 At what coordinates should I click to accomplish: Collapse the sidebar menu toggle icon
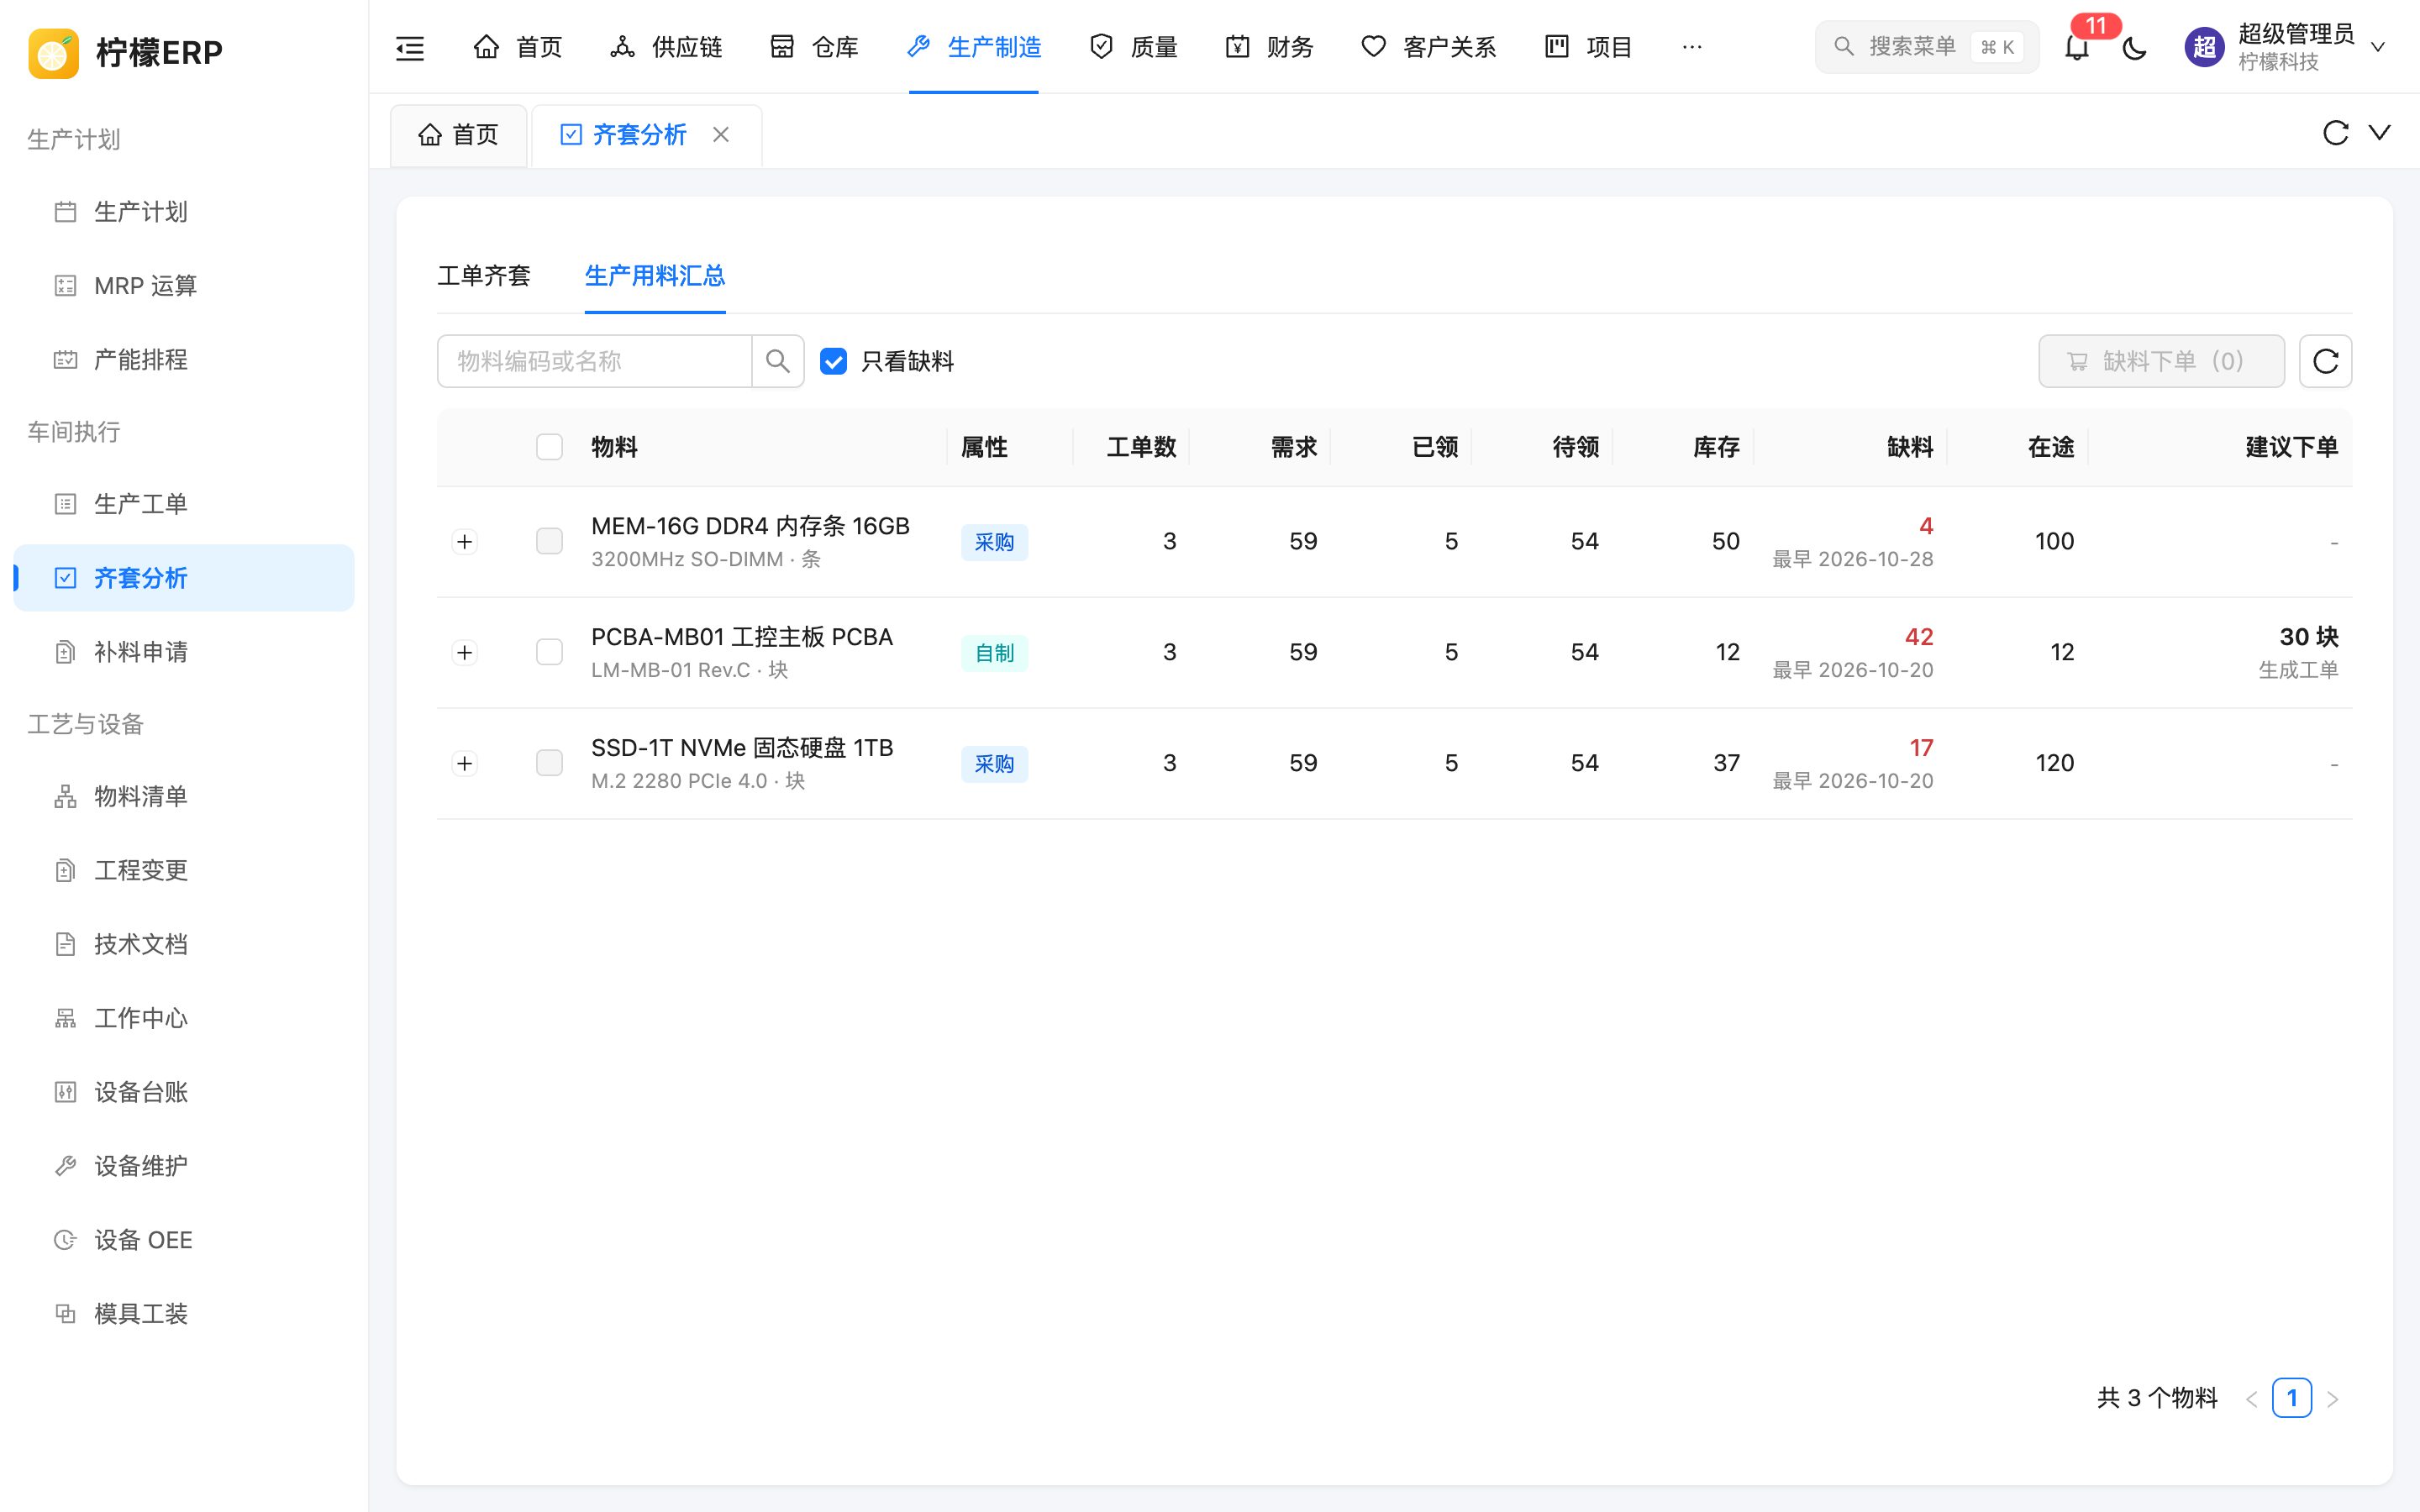[x=410, y=47]
